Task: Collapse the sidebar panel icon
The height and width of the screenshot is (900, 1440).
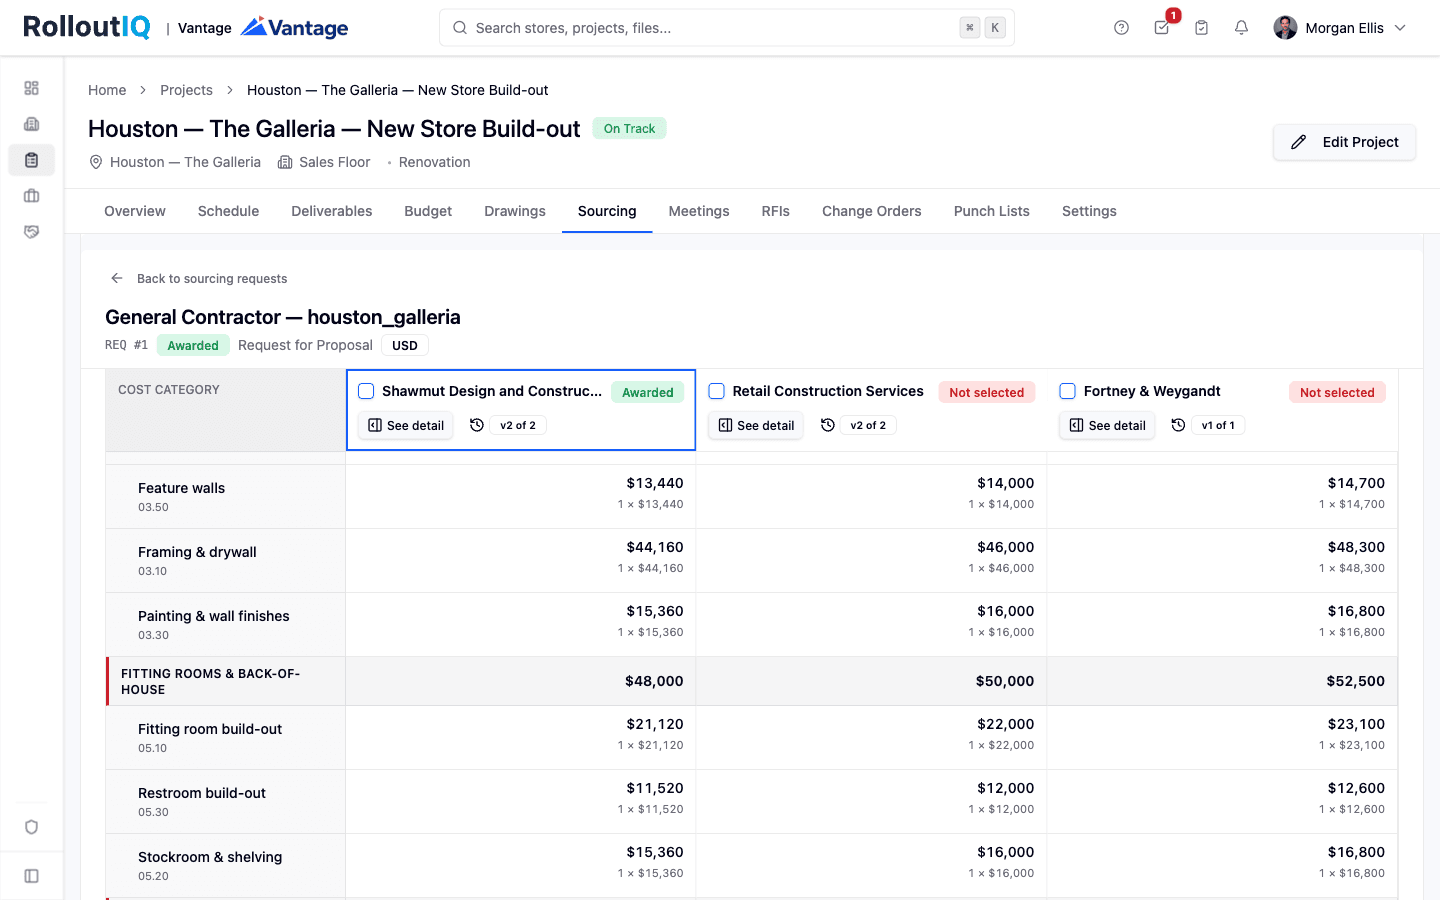Action: point(31,876)
